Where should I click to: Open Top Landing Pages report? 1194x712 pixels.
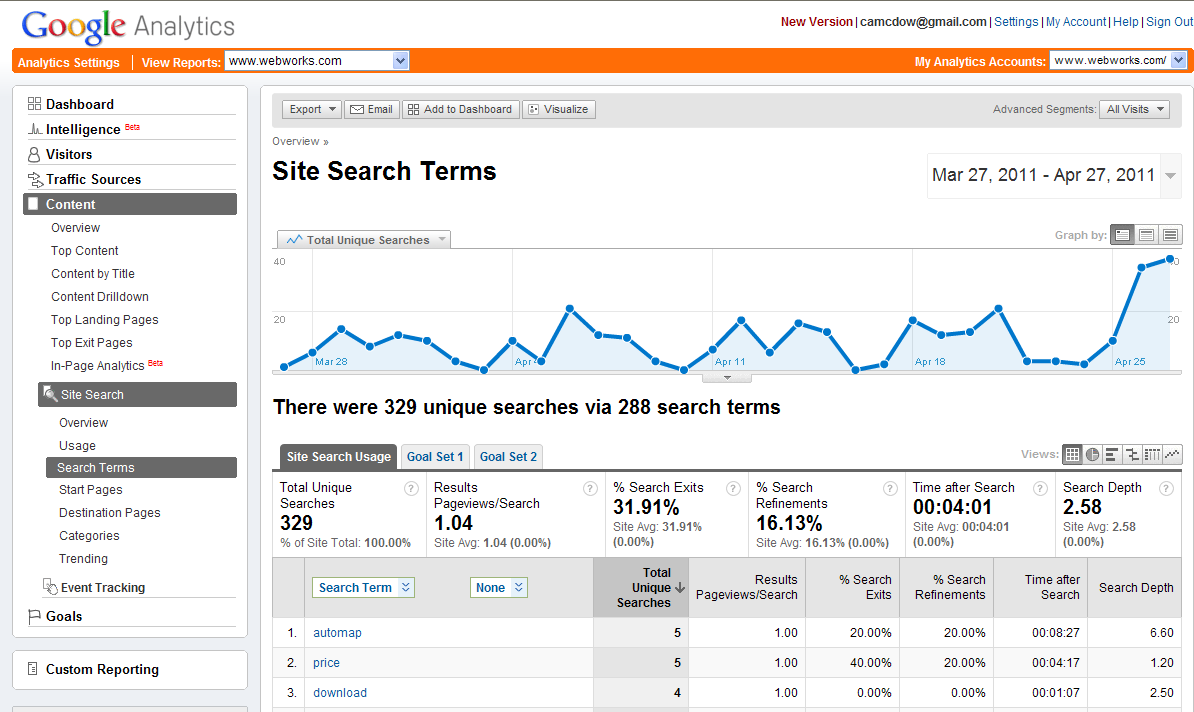104,320
